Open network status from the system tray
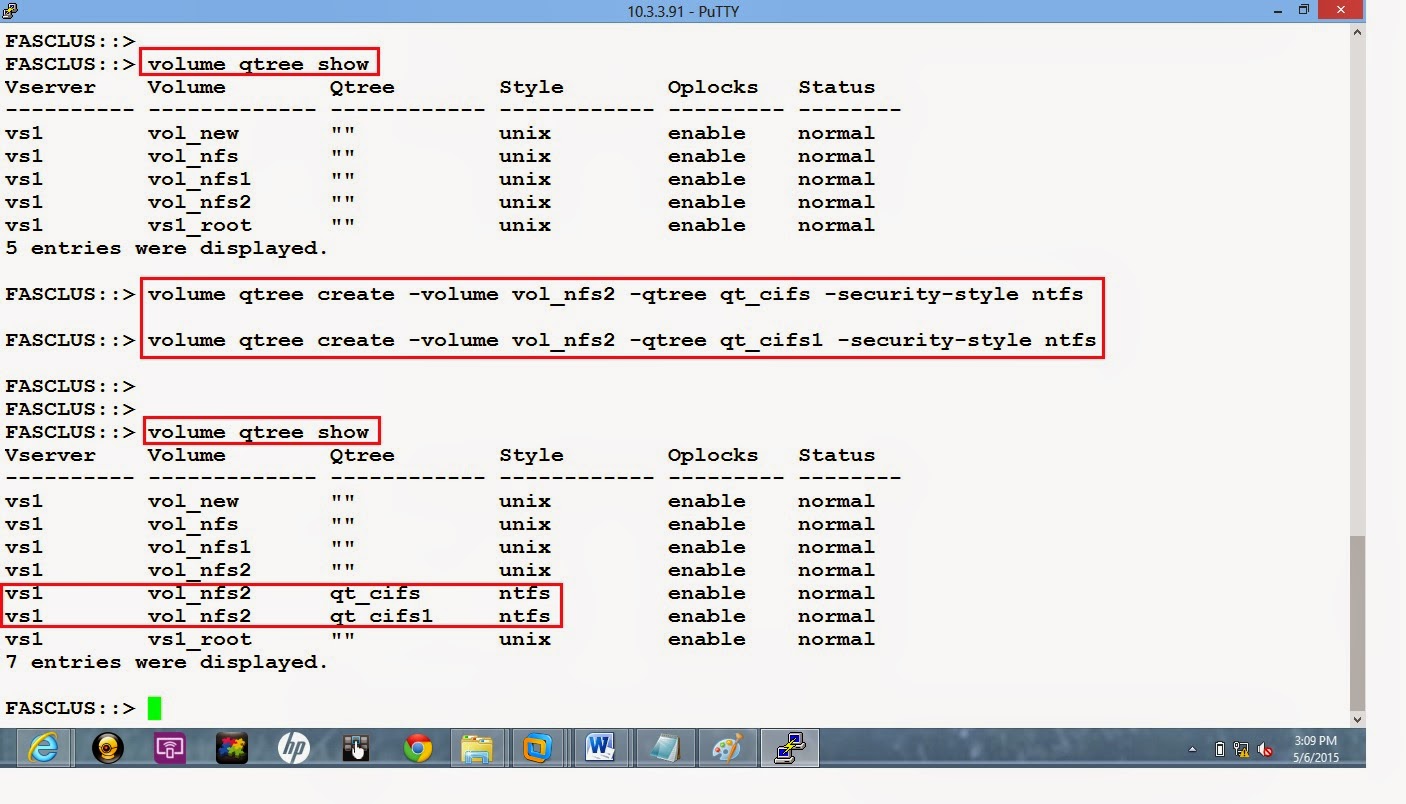 pyautogui.click(x=1242, y=747)
